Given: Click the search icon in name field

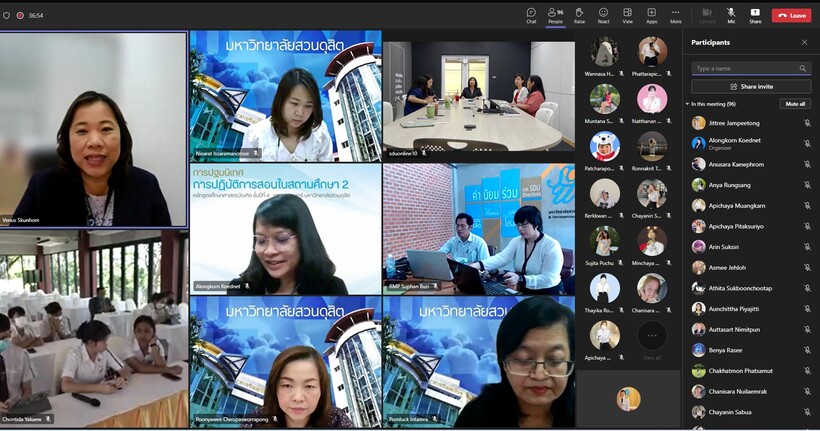Looking at the screenshot, I should pos(802,69).
